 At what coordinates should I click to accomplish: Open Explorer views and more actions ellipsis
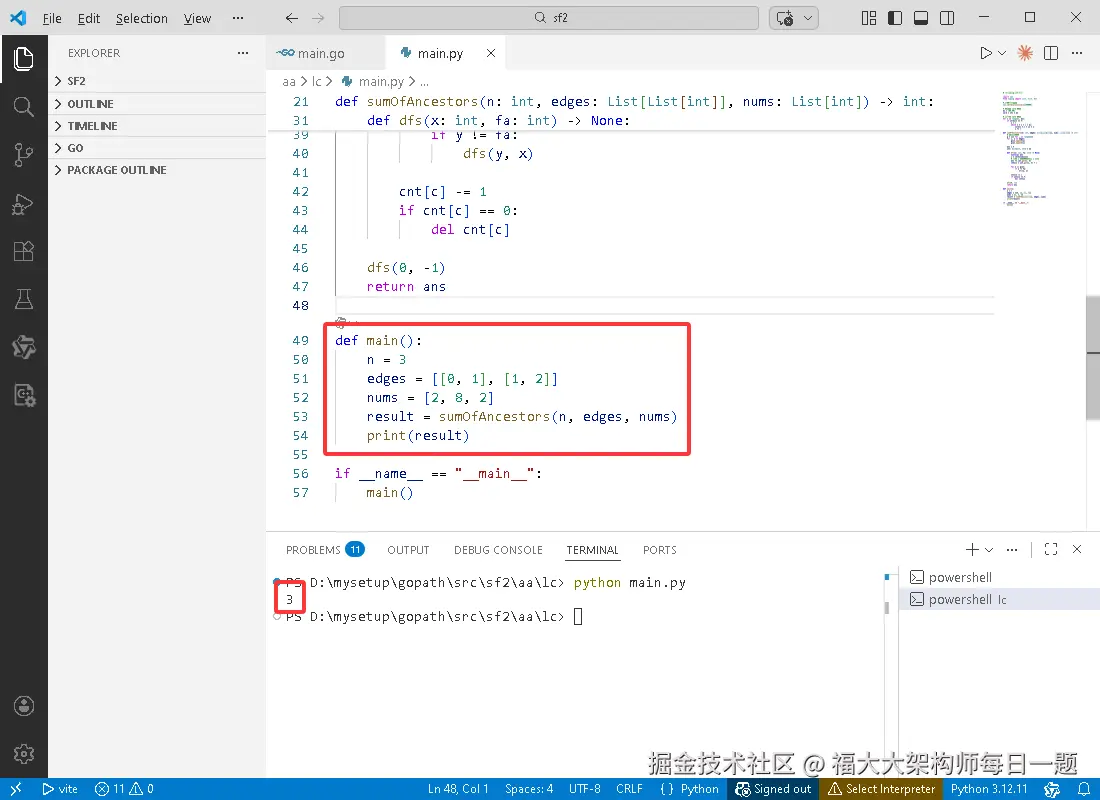tap(243, 53)
